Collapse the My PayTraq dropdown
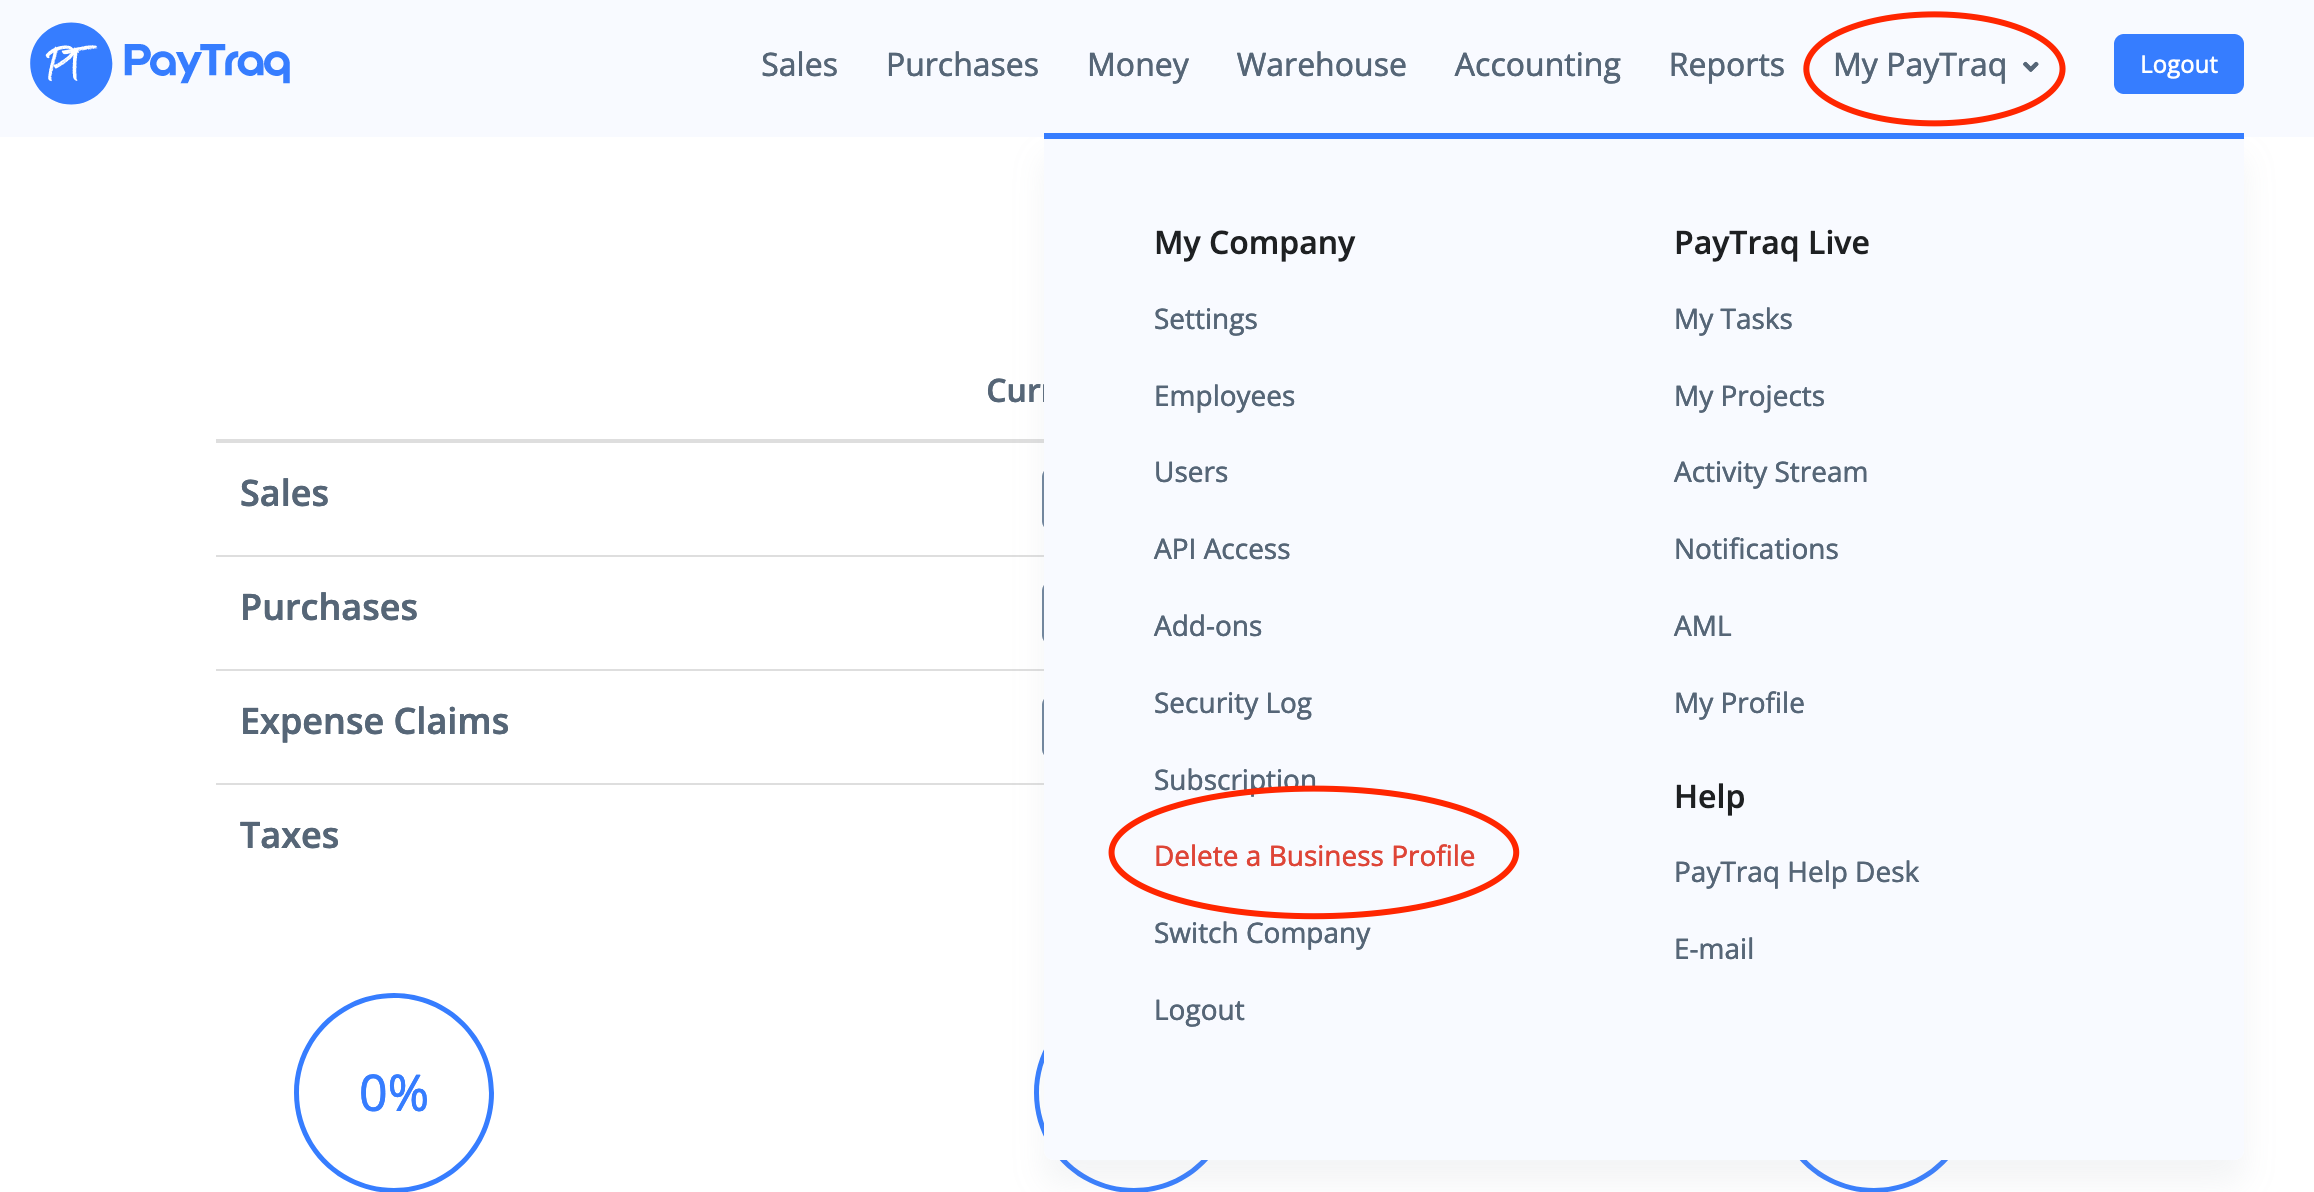2314x1192 pixels. 1936,65
